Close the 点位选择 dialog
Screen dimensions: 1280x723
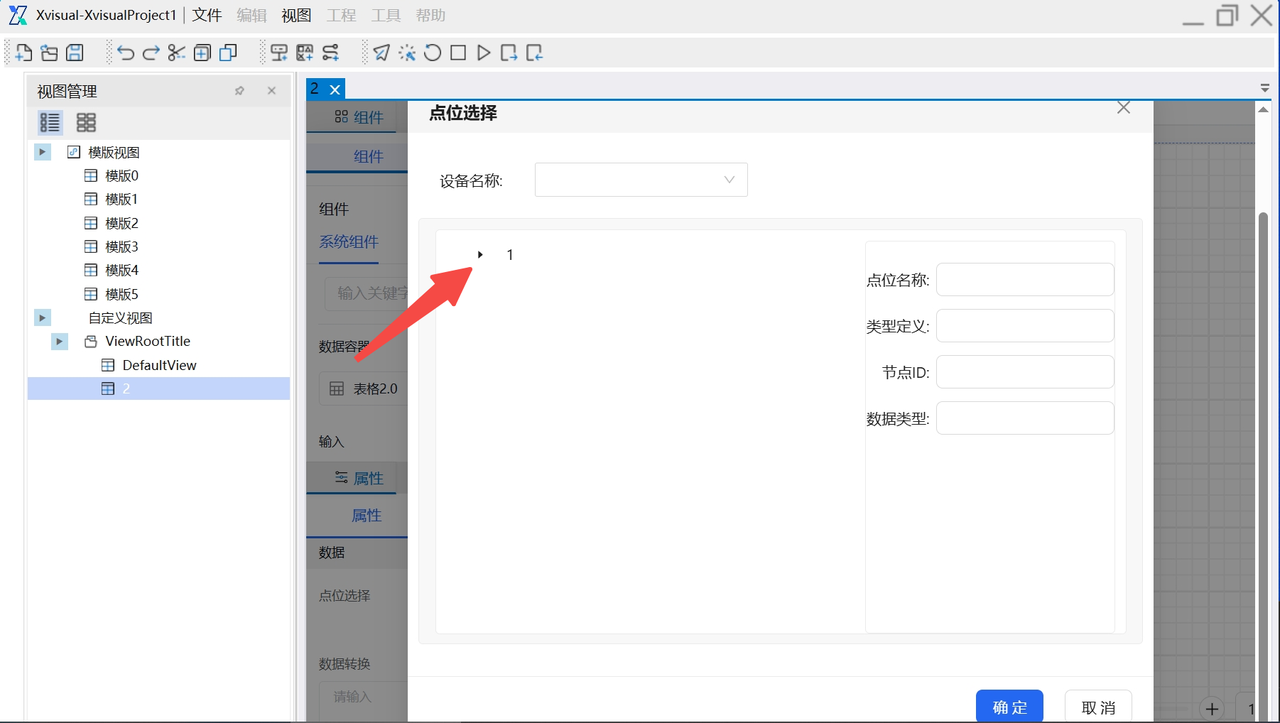(1123, 108)
